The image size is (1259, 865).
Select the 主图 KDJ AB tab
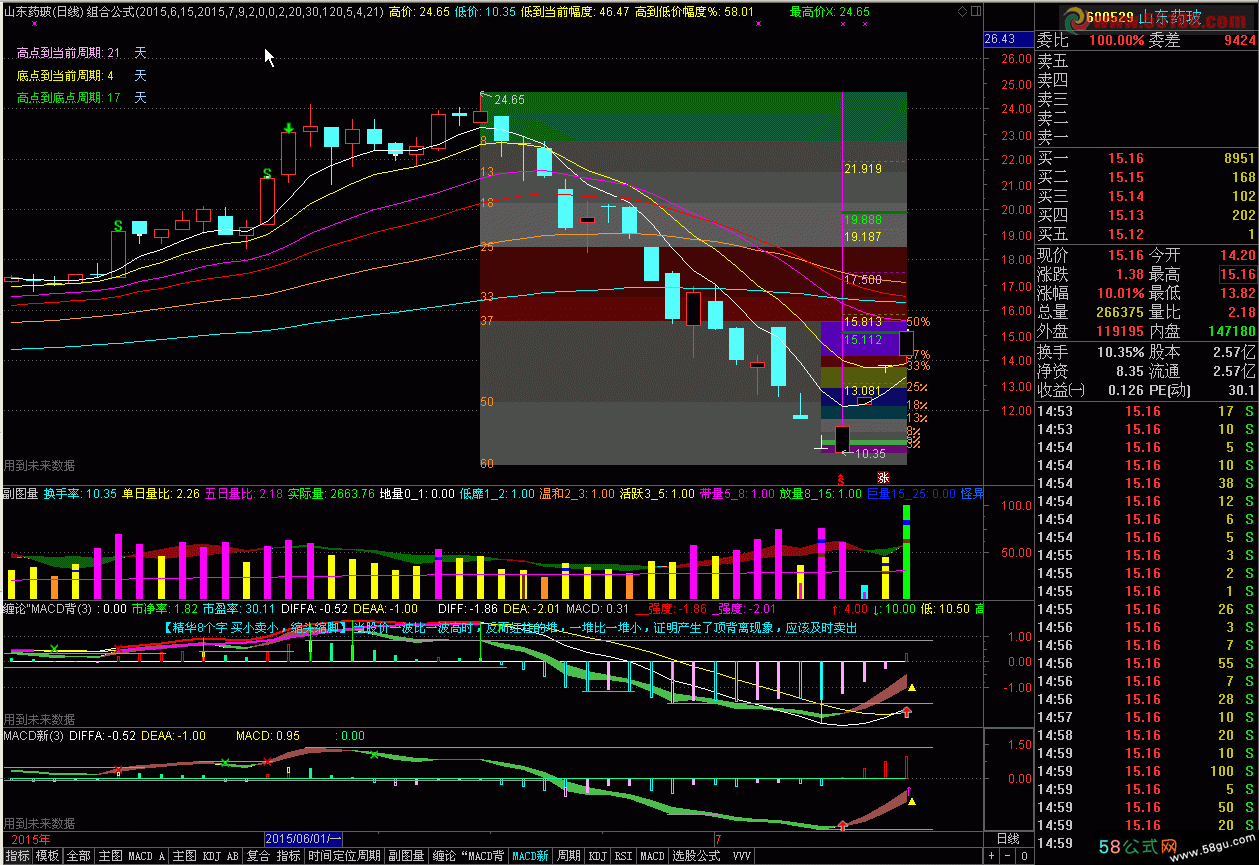pyautogui.click(x=206, y=856)
